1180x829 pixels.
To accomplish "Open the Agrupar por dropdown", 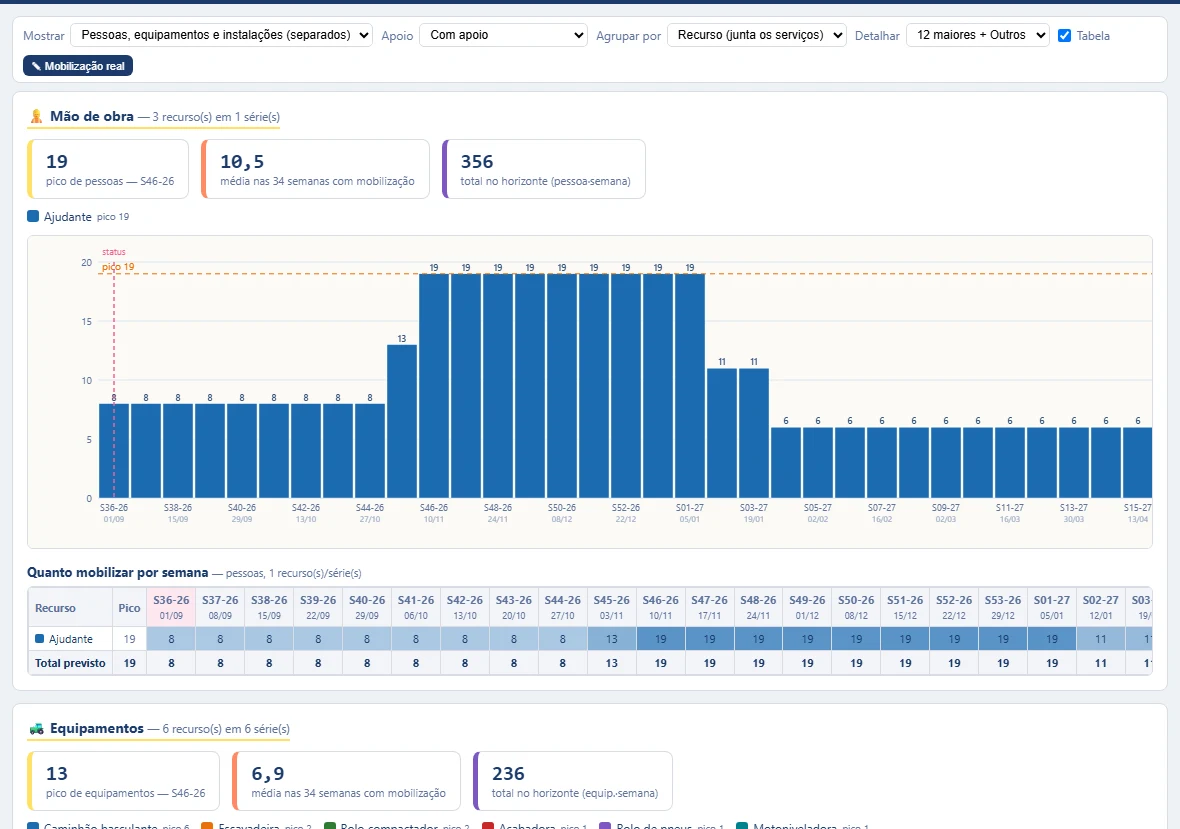I will (x=757, y=35).
